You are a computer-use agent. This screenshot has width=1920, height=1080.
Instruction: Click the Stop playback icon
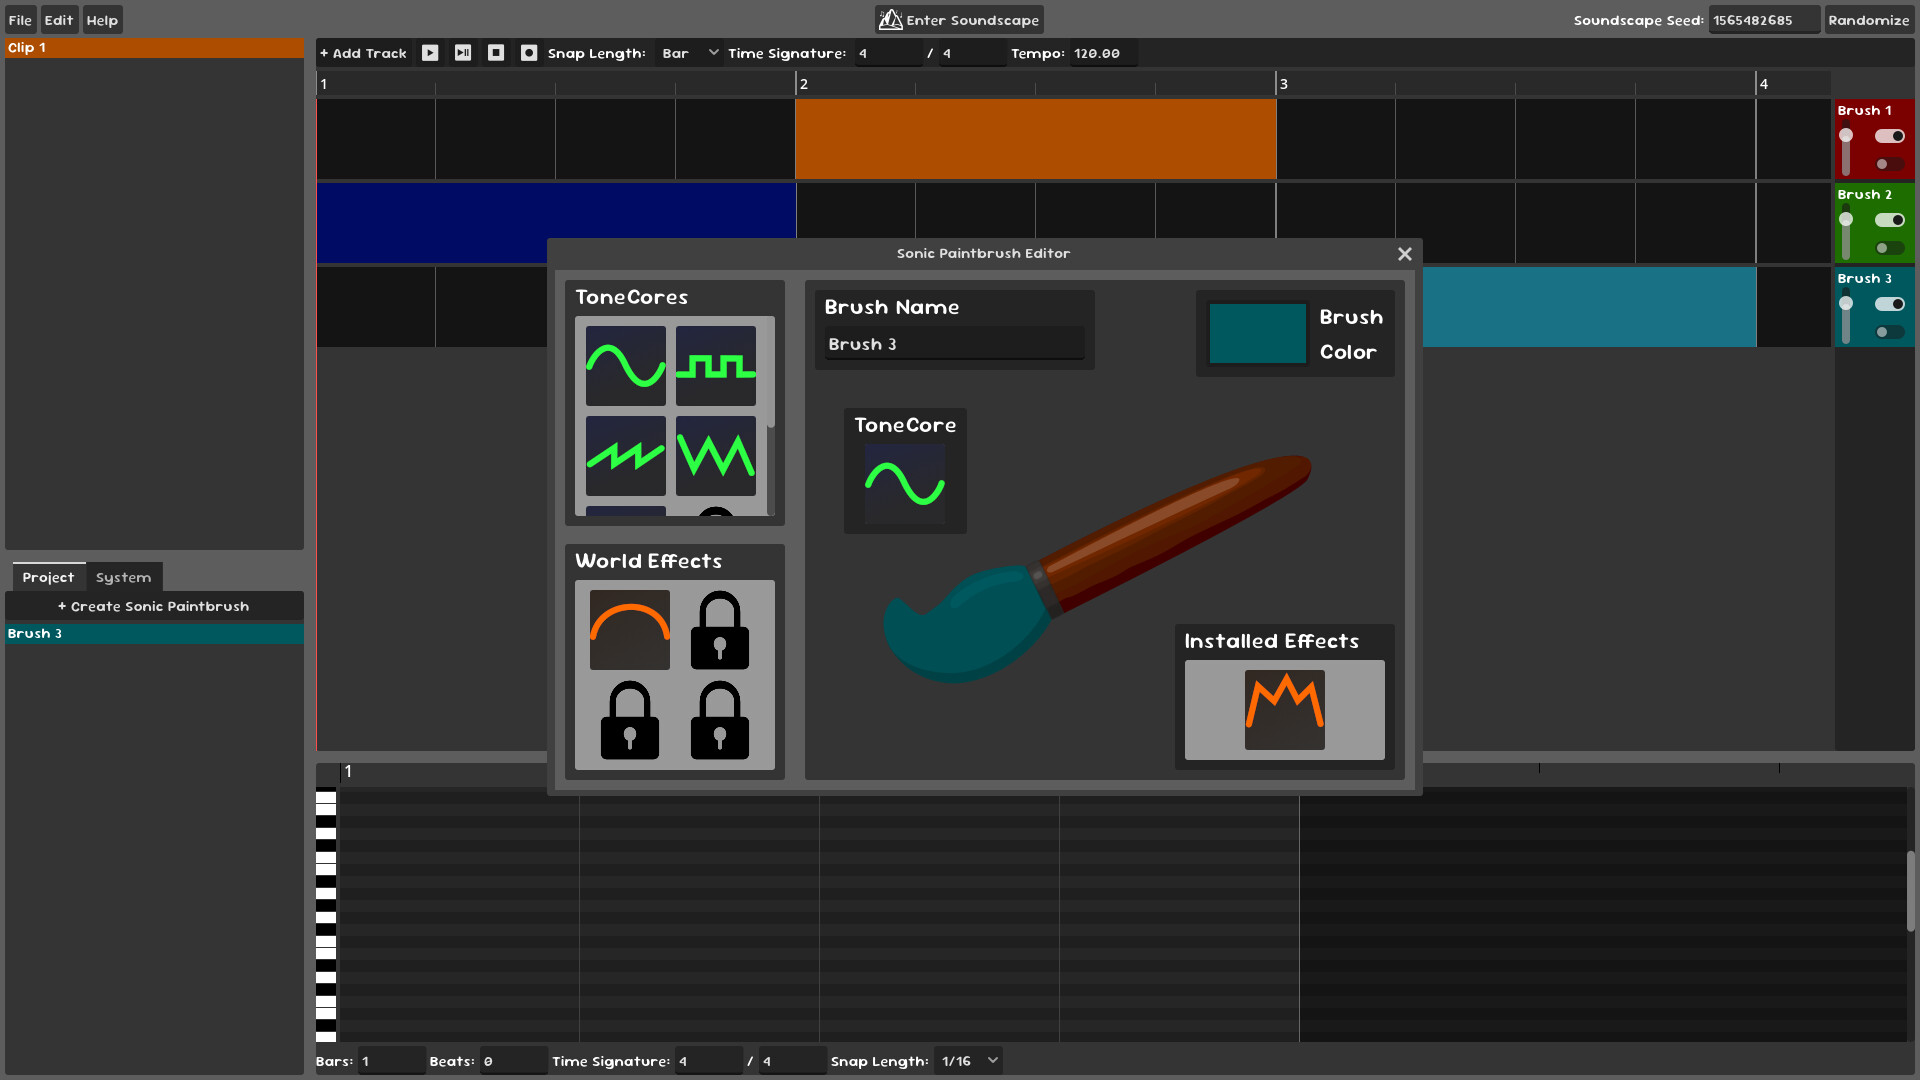tap(496, 53)
